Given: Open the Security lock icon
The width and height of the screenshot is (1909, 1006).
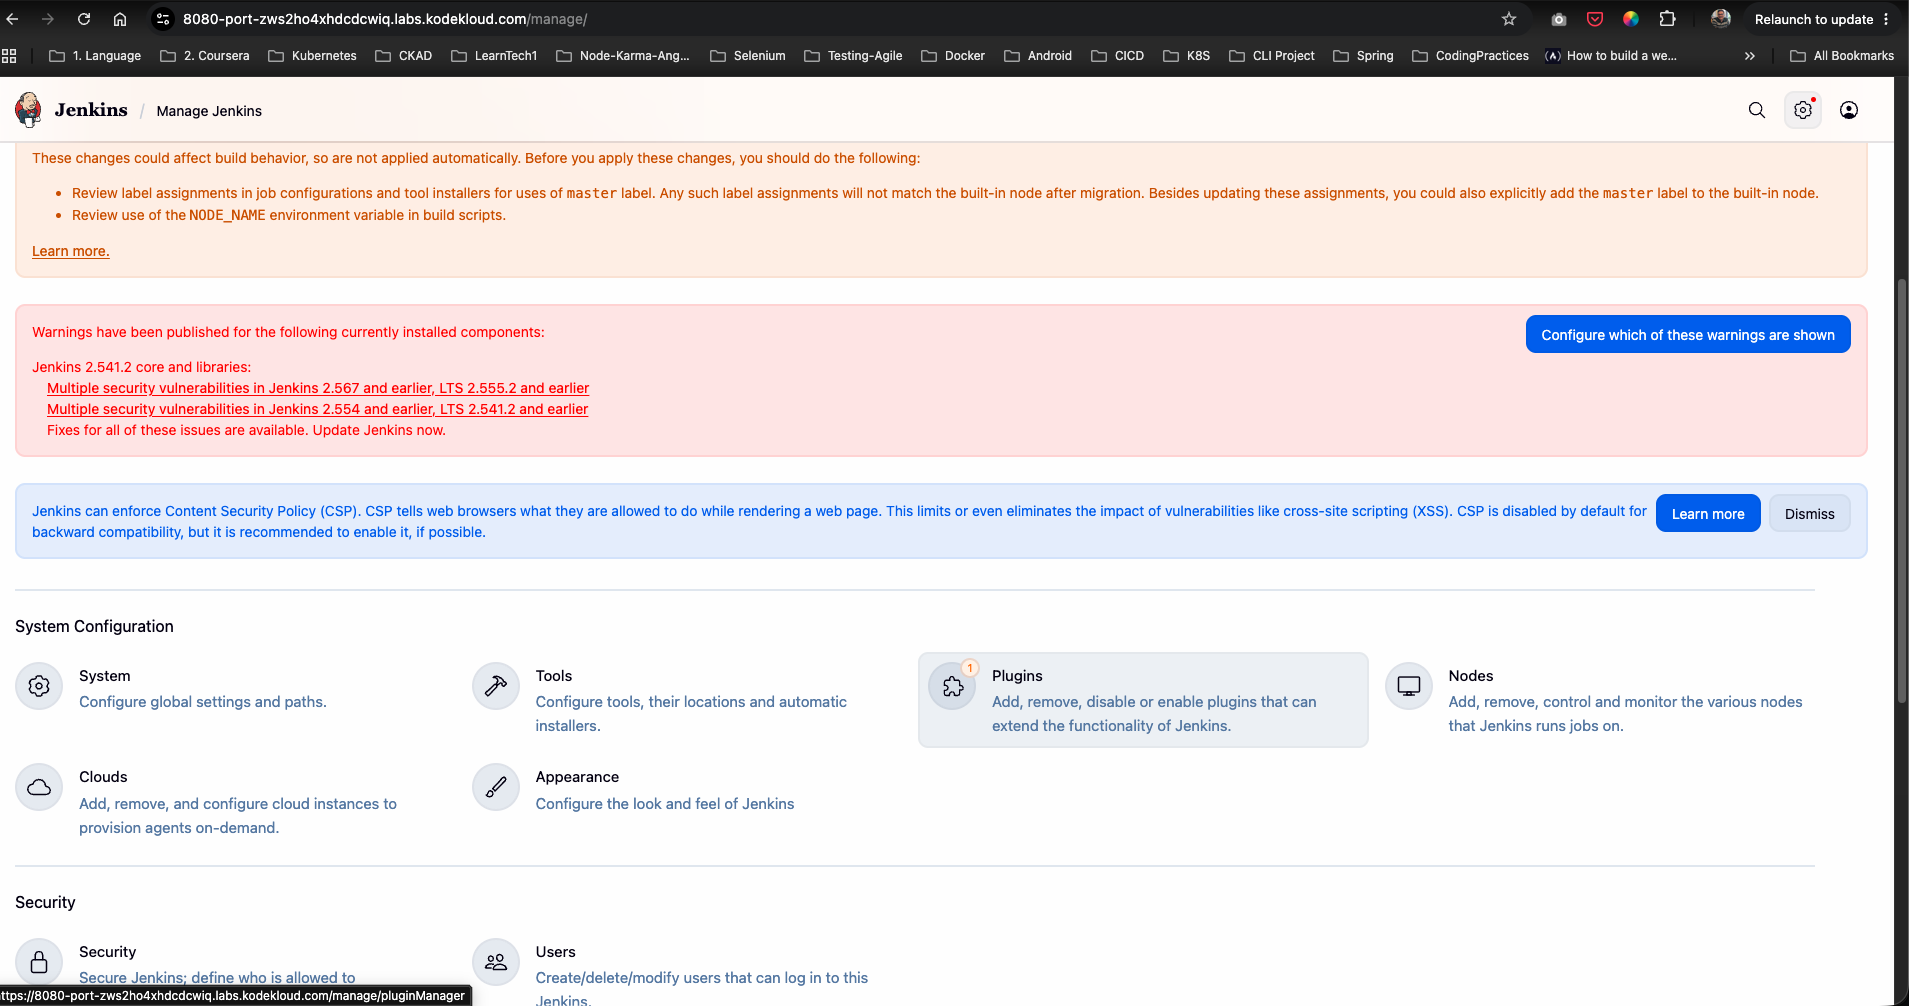Looking at the screenshot, I should pos(39,962).
